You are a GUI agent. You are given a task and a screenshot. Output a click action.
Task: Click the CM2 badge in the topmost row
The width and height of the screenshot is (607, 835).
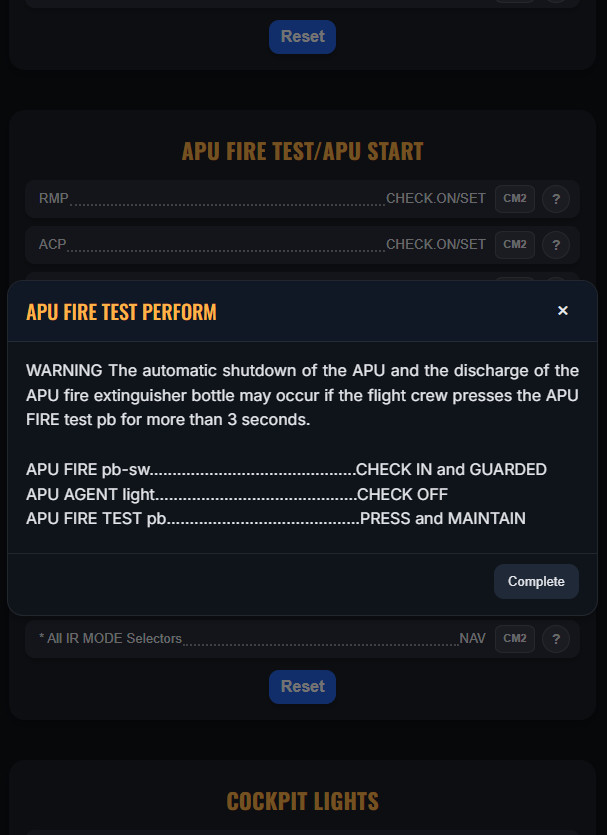514,3
